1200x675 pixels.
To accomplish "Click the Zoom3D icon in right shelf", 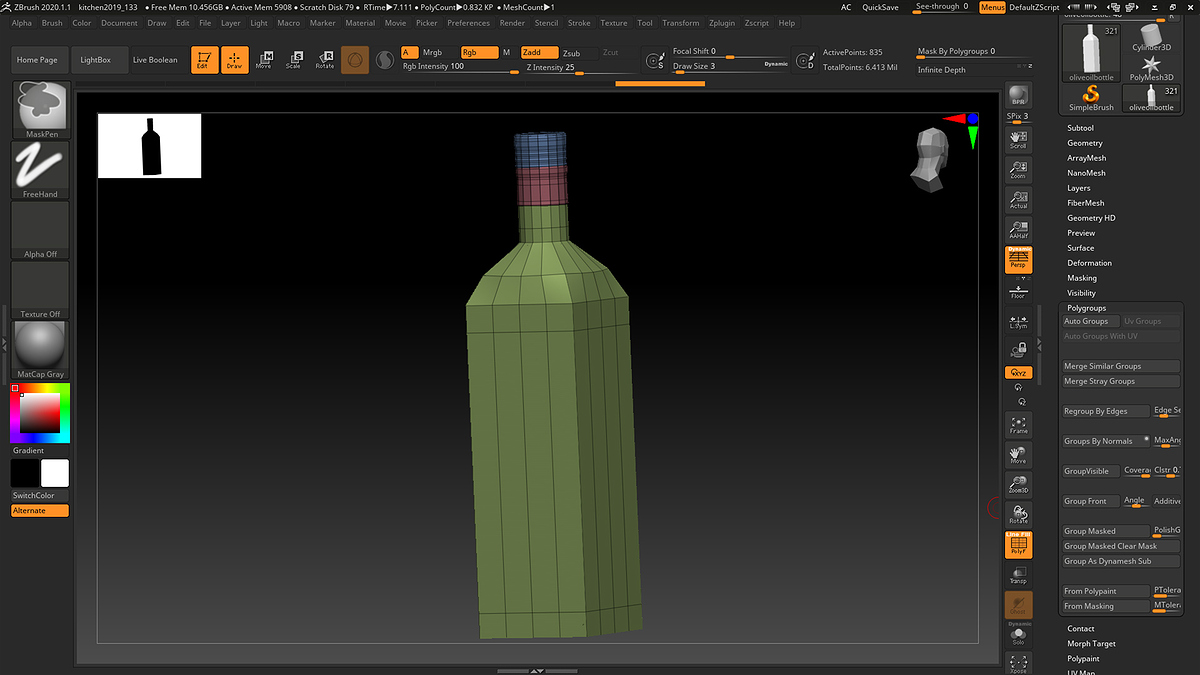I will coord(1018,485).
